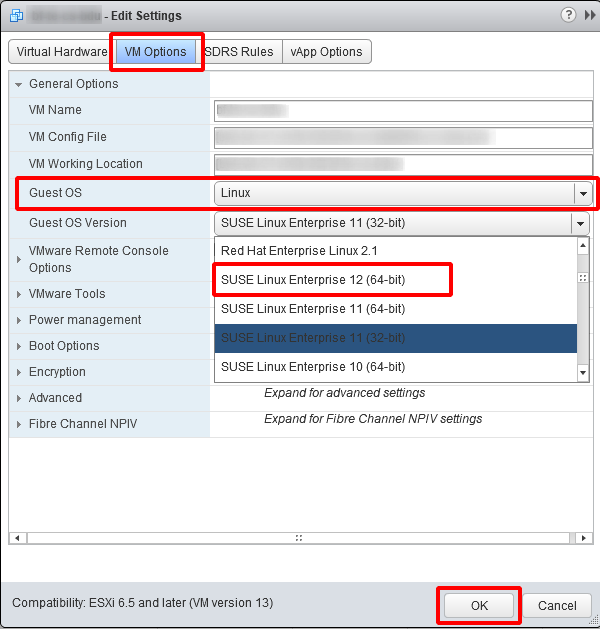The image size is (600, 629).
Task: Expand the Power management section
Action: pyautogui.click(x=19, y=320)
